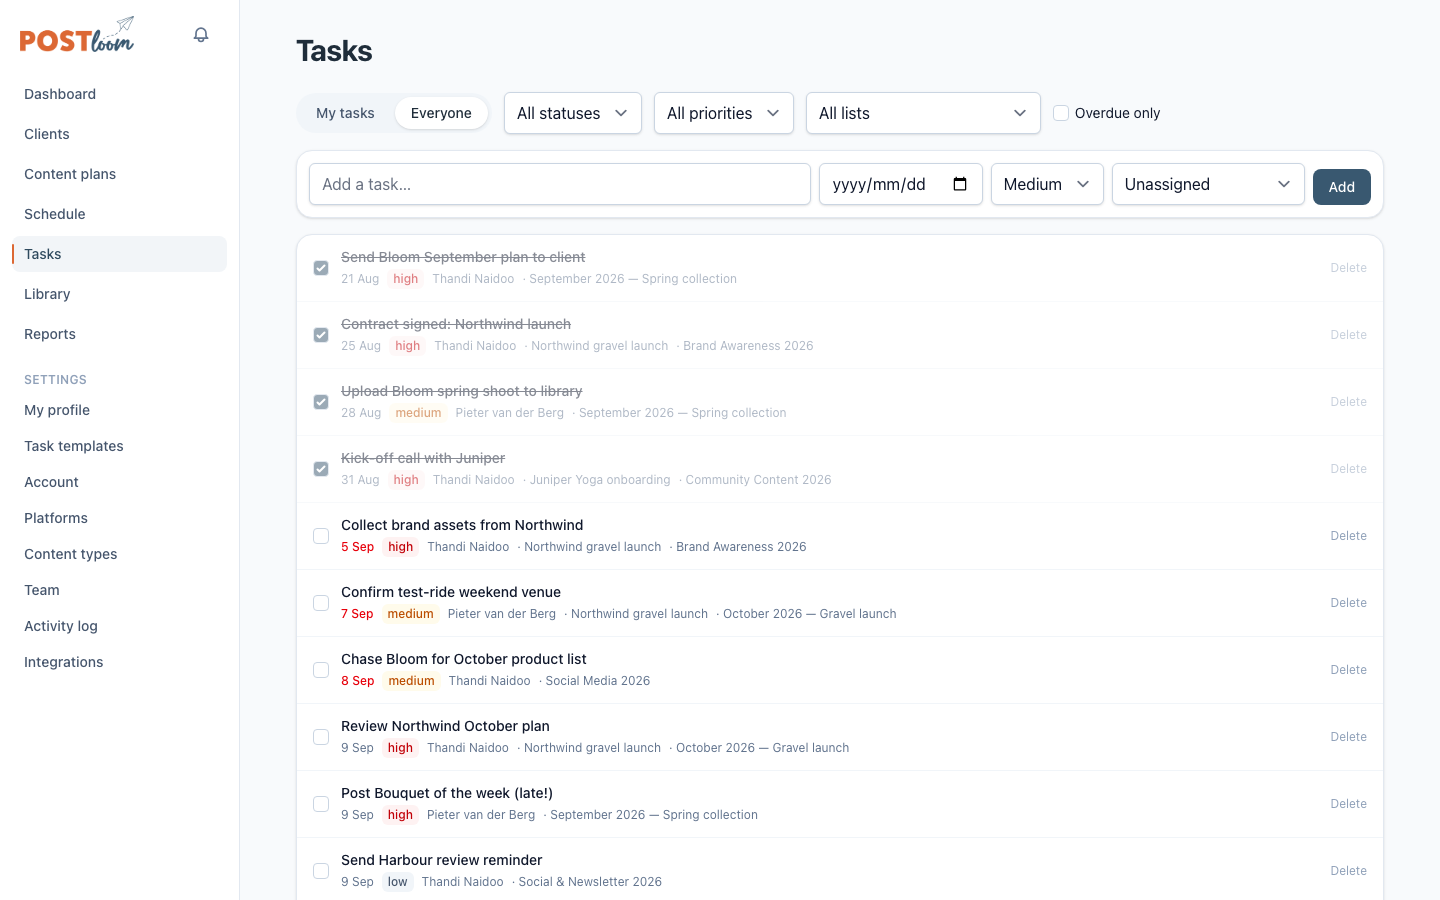
Task: Go to Dashboard in the sidebar
Action: (119, 94)
